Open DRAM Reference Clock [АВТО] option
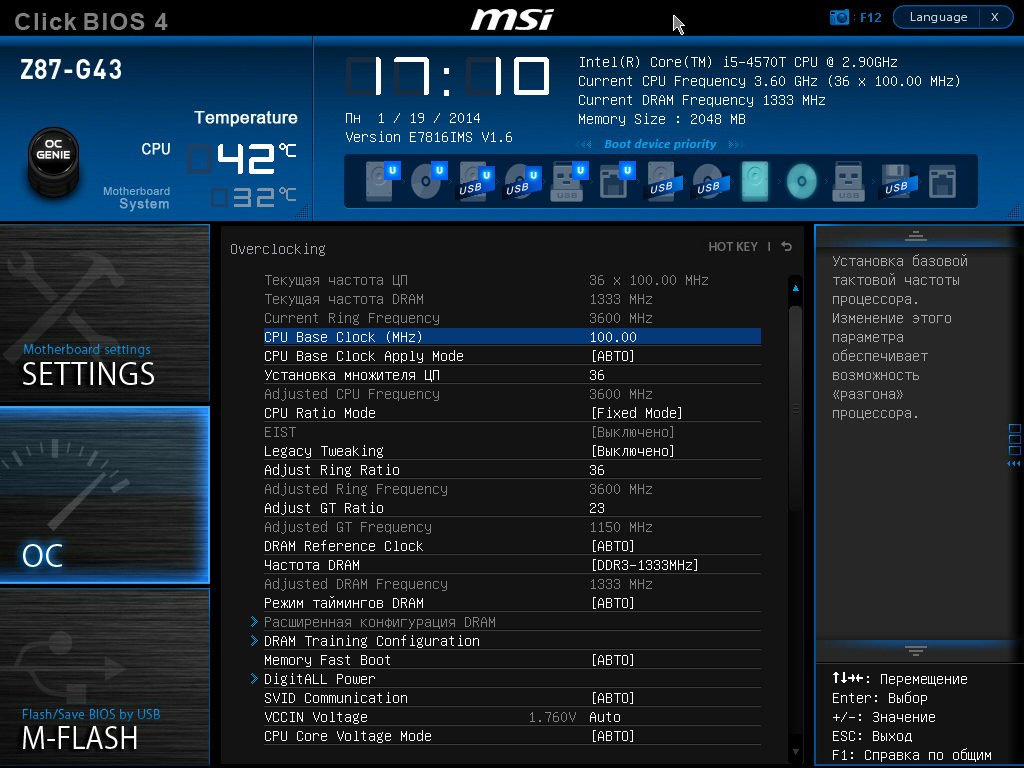Screen dimensions: 1024x768 click(x=512, y=546)
